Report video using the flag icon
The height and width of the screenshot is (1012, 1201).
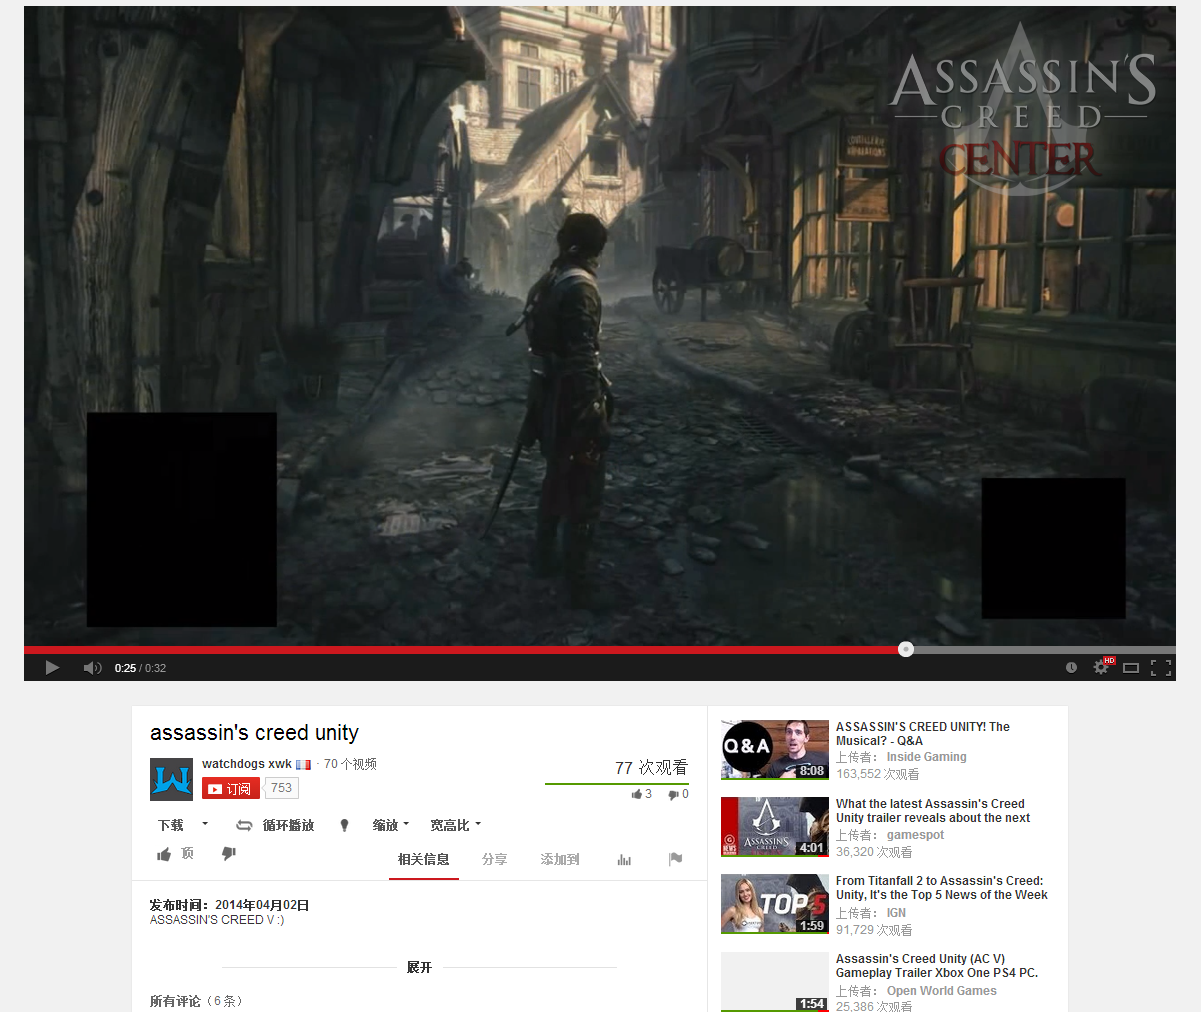[x=675, y=859]
